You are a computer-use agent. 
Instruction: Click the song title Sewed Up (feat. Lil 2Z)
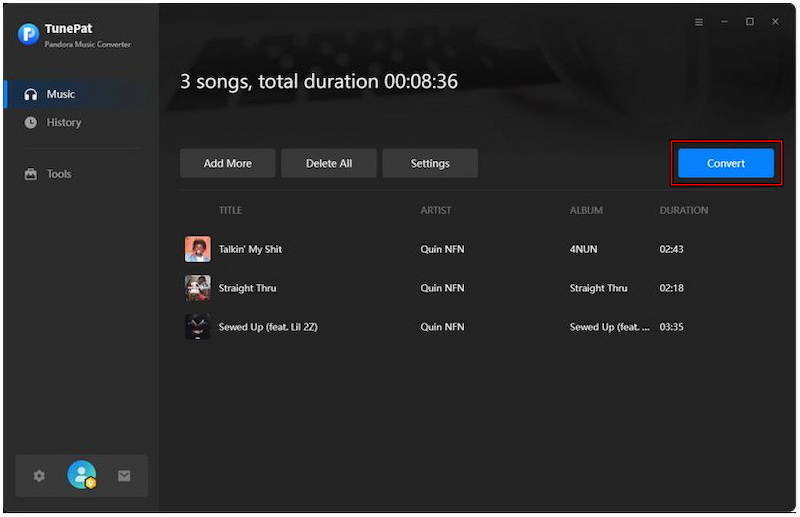(268, 327)
